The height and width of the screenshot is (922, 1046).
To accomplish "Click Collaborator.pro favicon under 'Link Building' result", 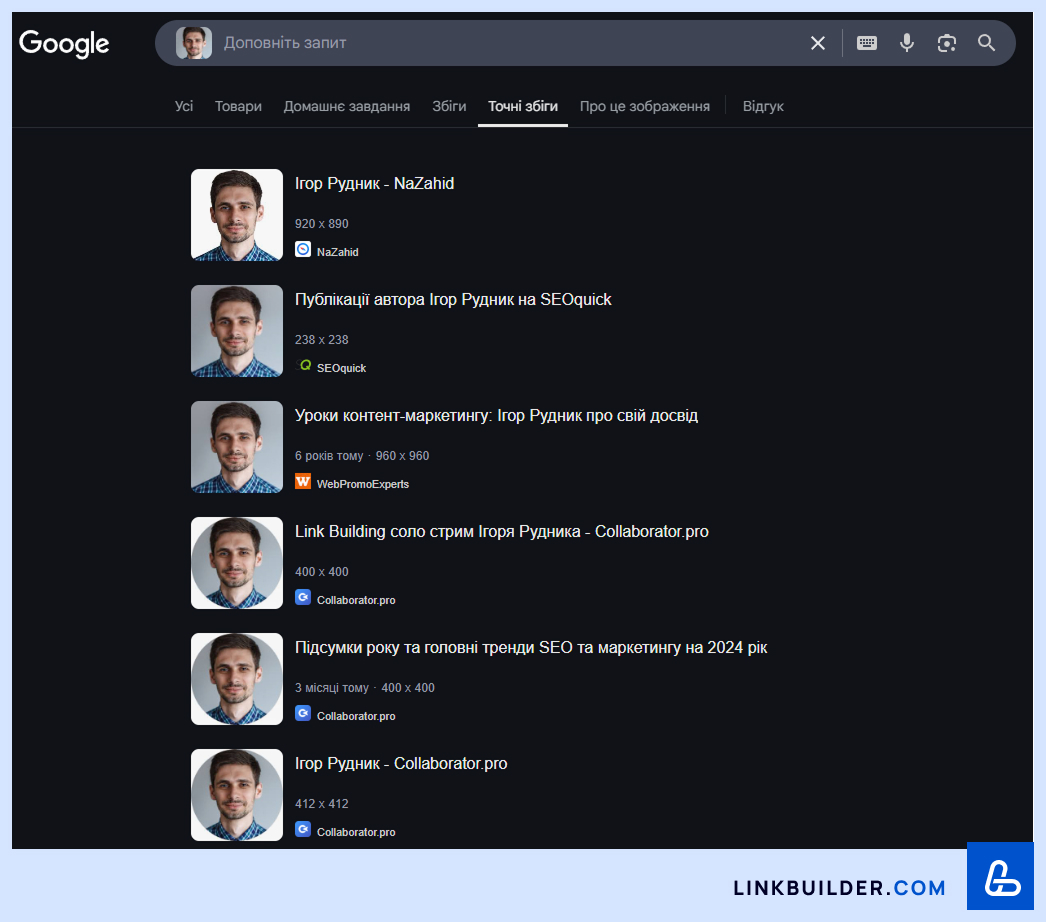I will [x=303, y=598].
